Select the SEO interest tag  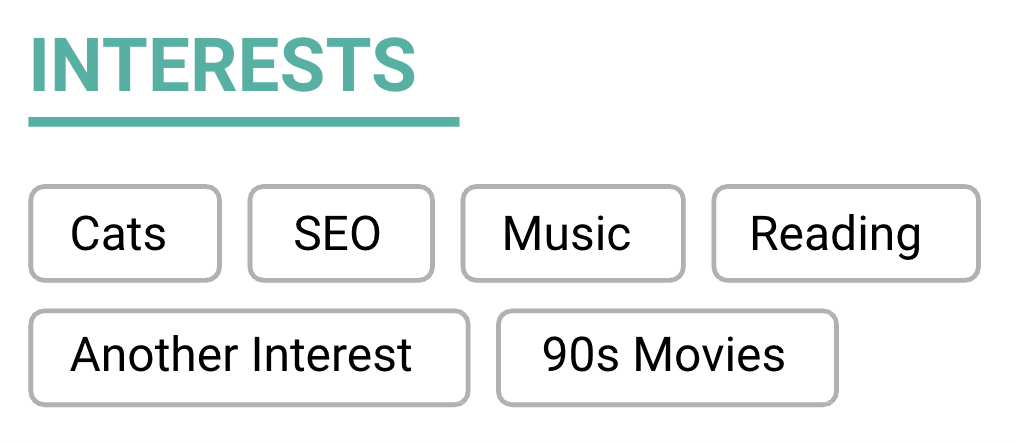340,234
